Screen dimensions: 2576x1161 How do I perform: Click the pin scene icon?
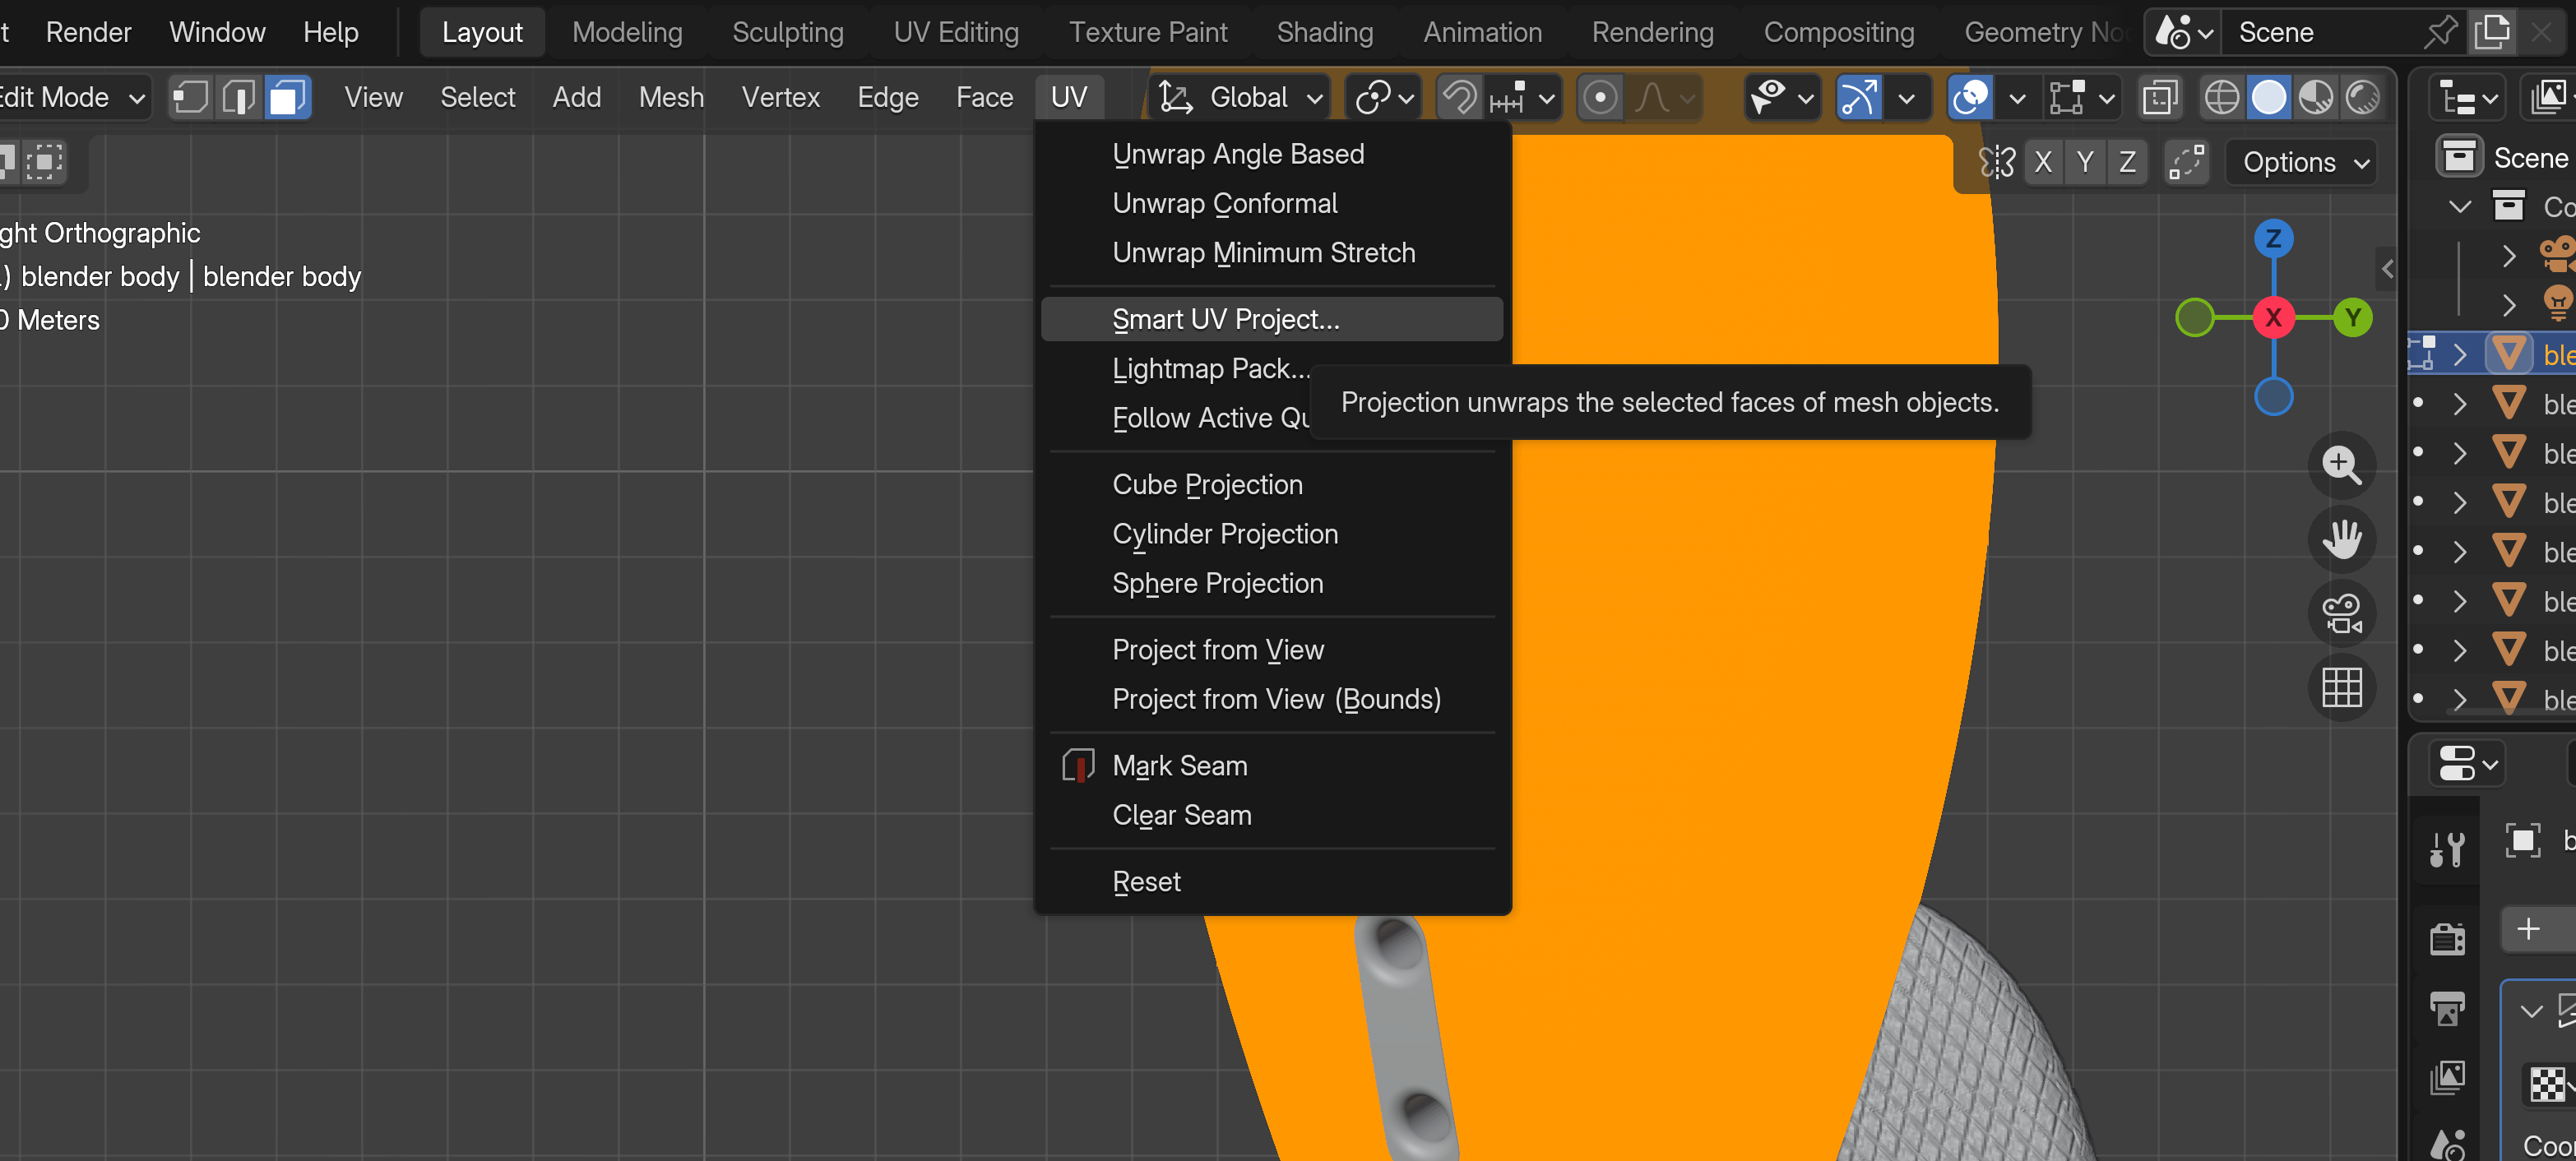2441,32
